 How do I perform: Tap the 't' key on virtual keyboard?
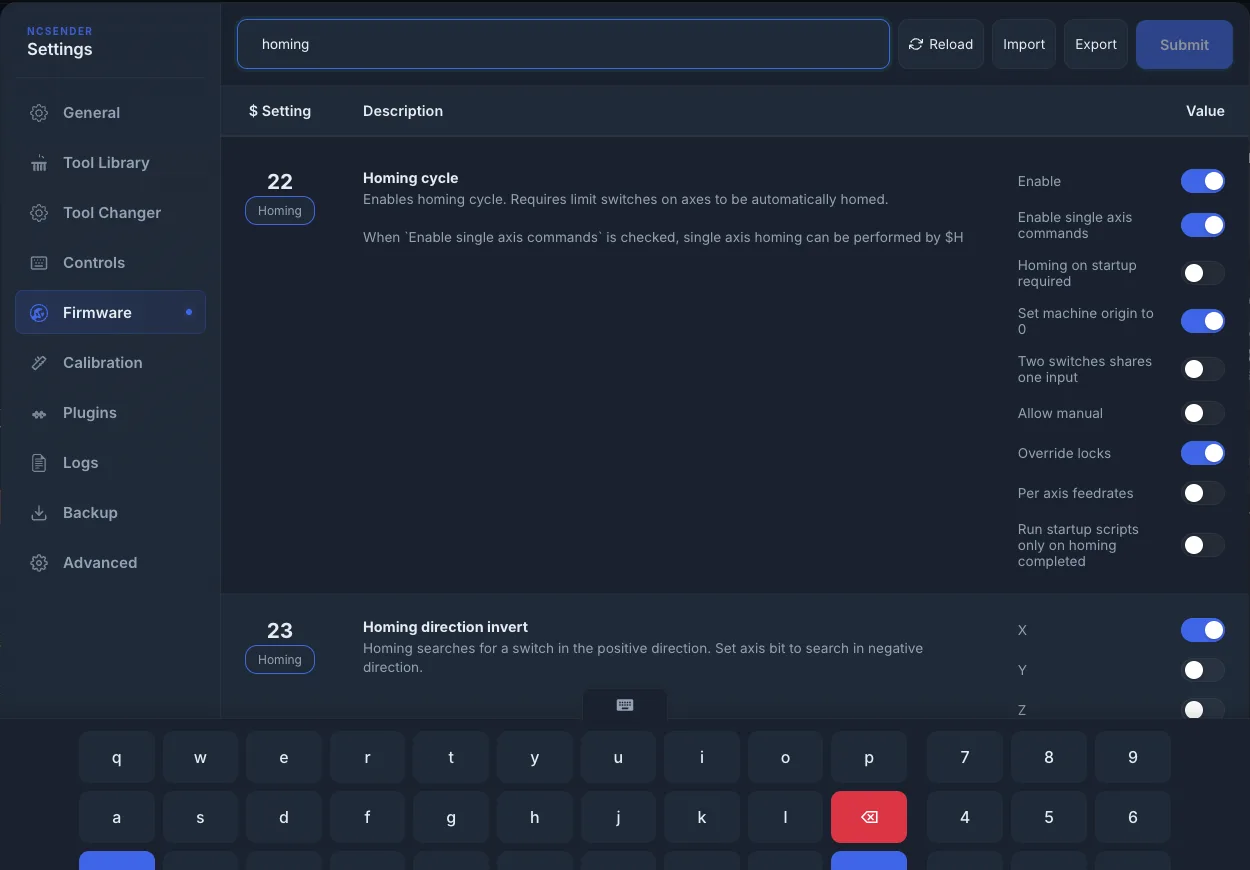[451, 757]
